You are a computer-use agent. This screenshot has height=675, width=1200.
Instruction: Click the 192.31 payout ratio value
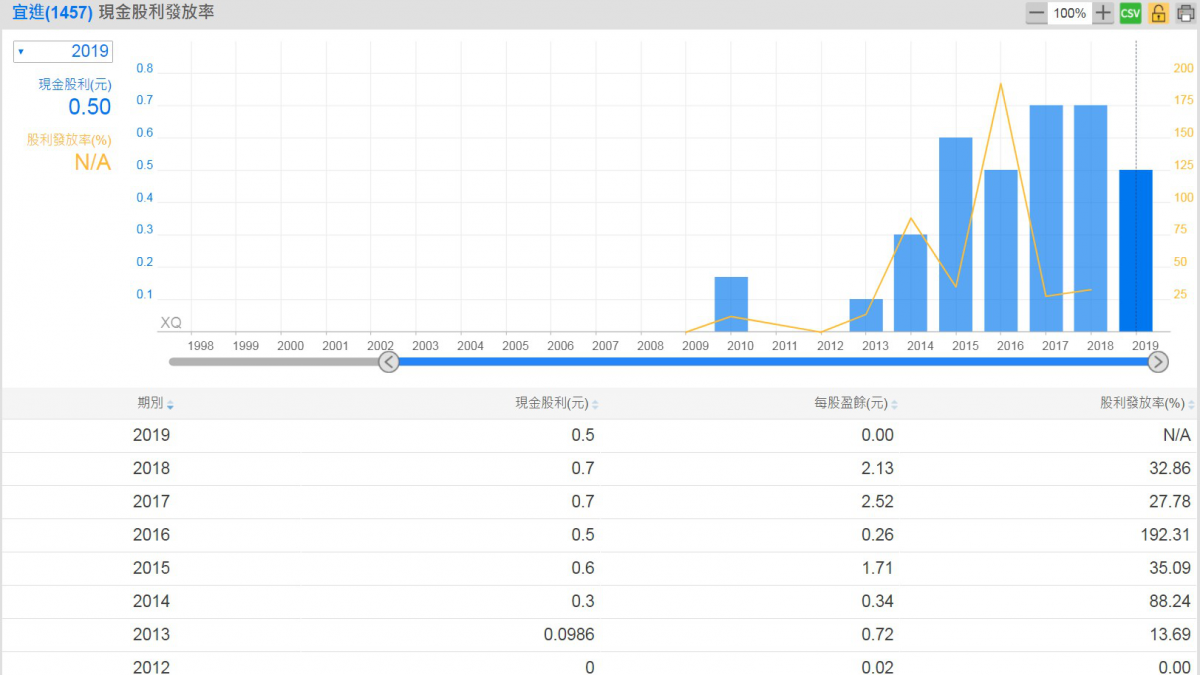1166,534
